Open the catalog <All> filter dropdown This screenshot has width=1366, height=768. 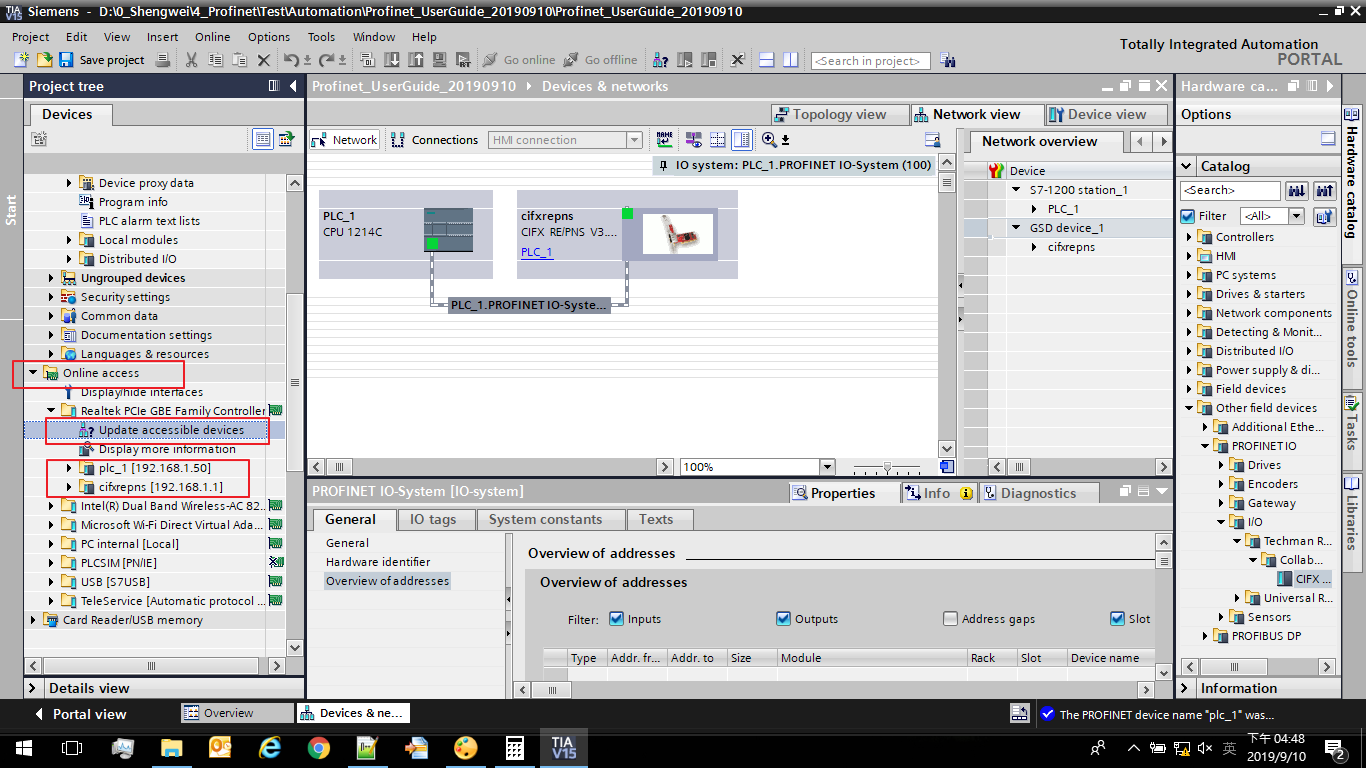1296,216
